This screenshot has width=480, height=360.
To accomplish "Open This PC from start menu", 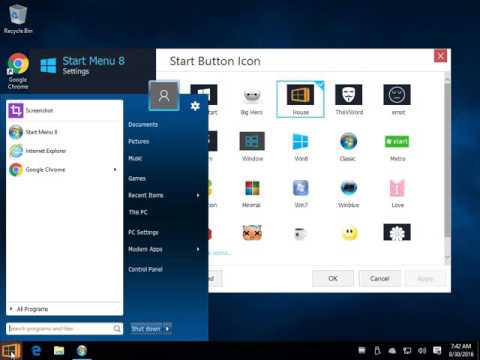I will pyautogui.click(x=138, y=212).
